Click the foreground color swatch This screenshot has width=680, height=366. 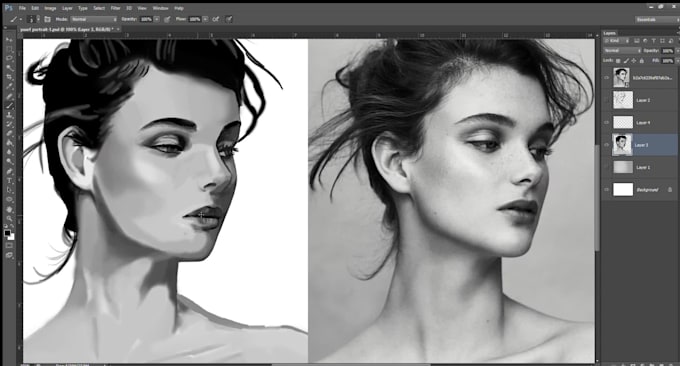coord(7,233)
